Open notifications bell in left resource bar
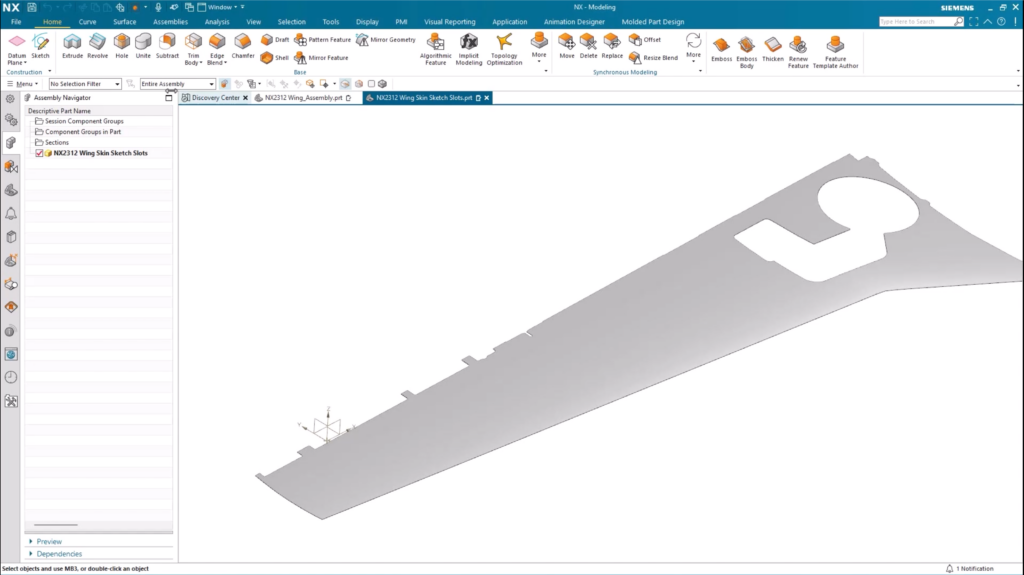This screenshot has width=1024, height=575. [x=11, y=213]
